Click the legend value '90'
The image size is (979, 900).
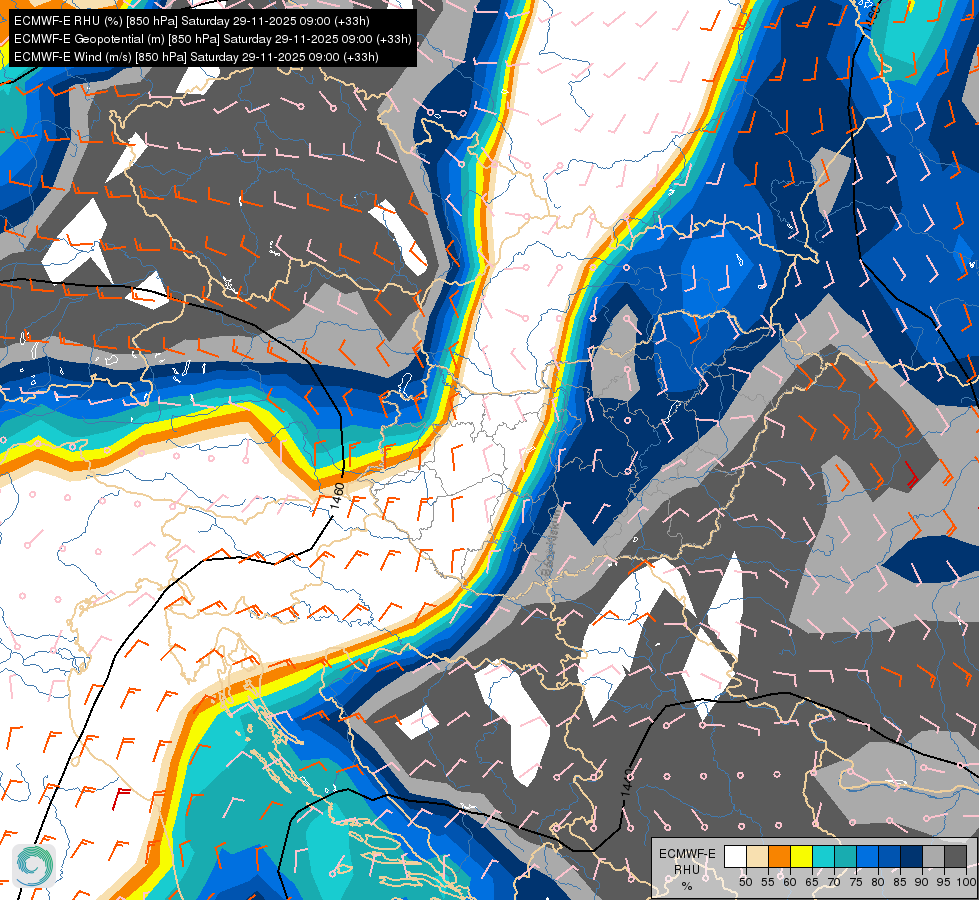point(922,882)
